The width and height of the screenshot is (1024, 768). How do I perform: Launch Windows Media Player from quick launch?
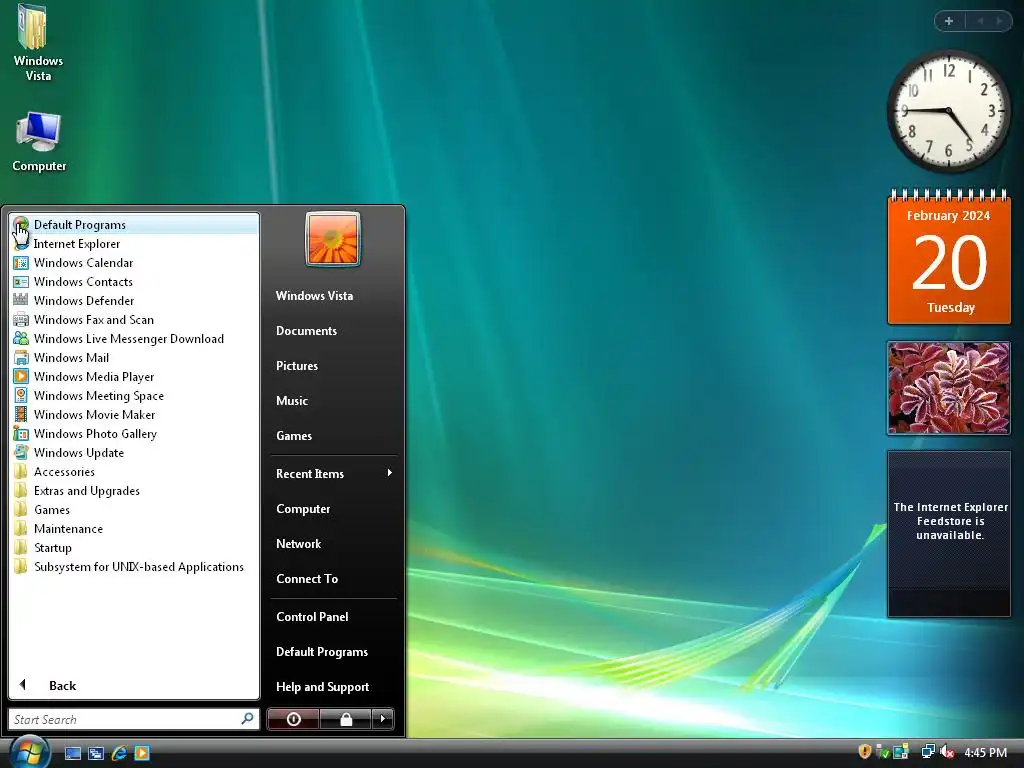pos(142,753)
